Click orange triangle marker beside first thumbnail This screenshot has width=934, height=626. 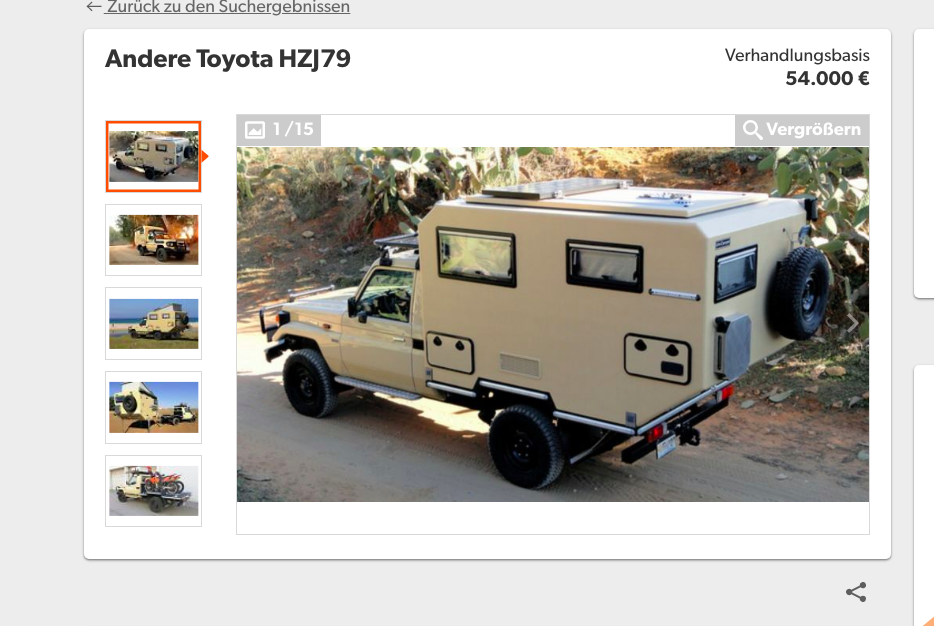point(205,157)
